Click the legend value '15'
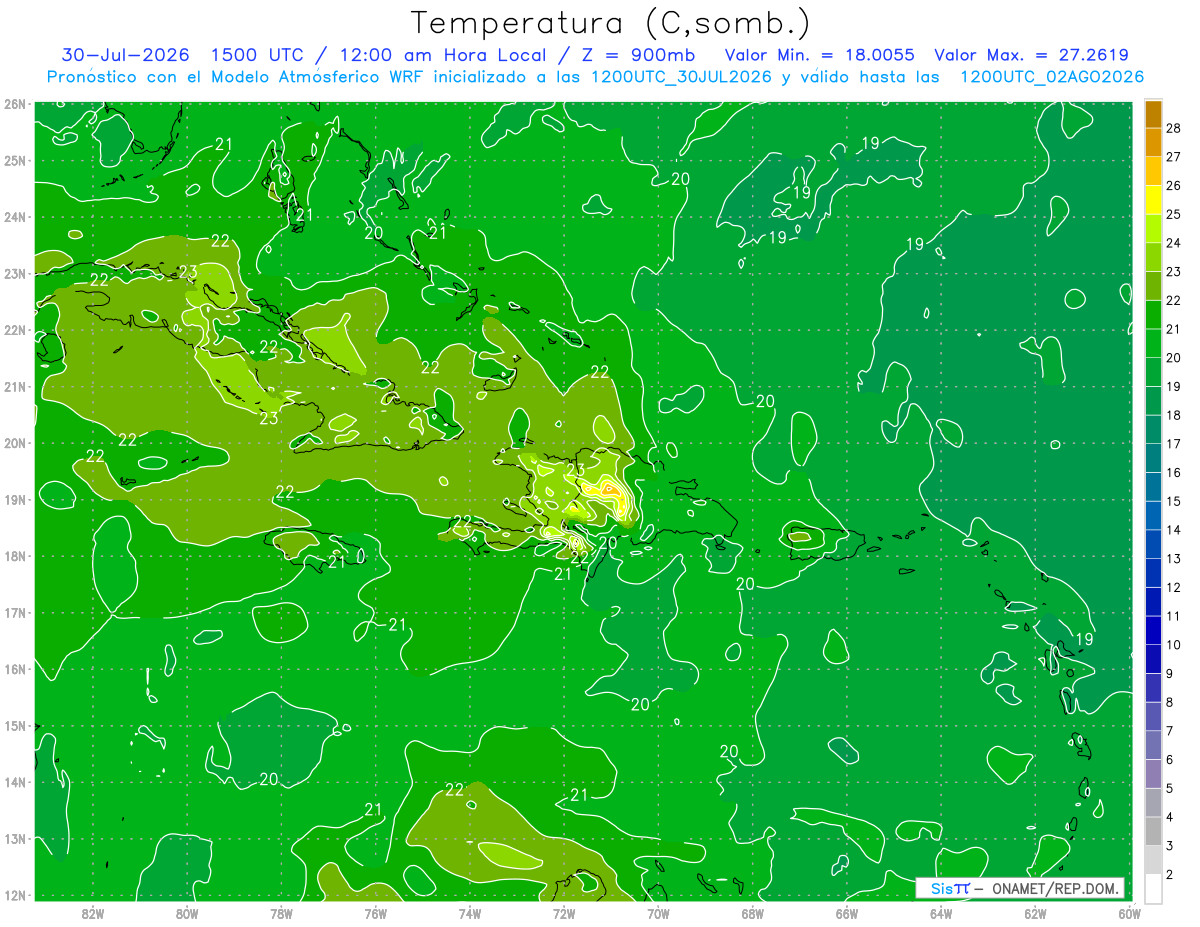 point(1174,501)
